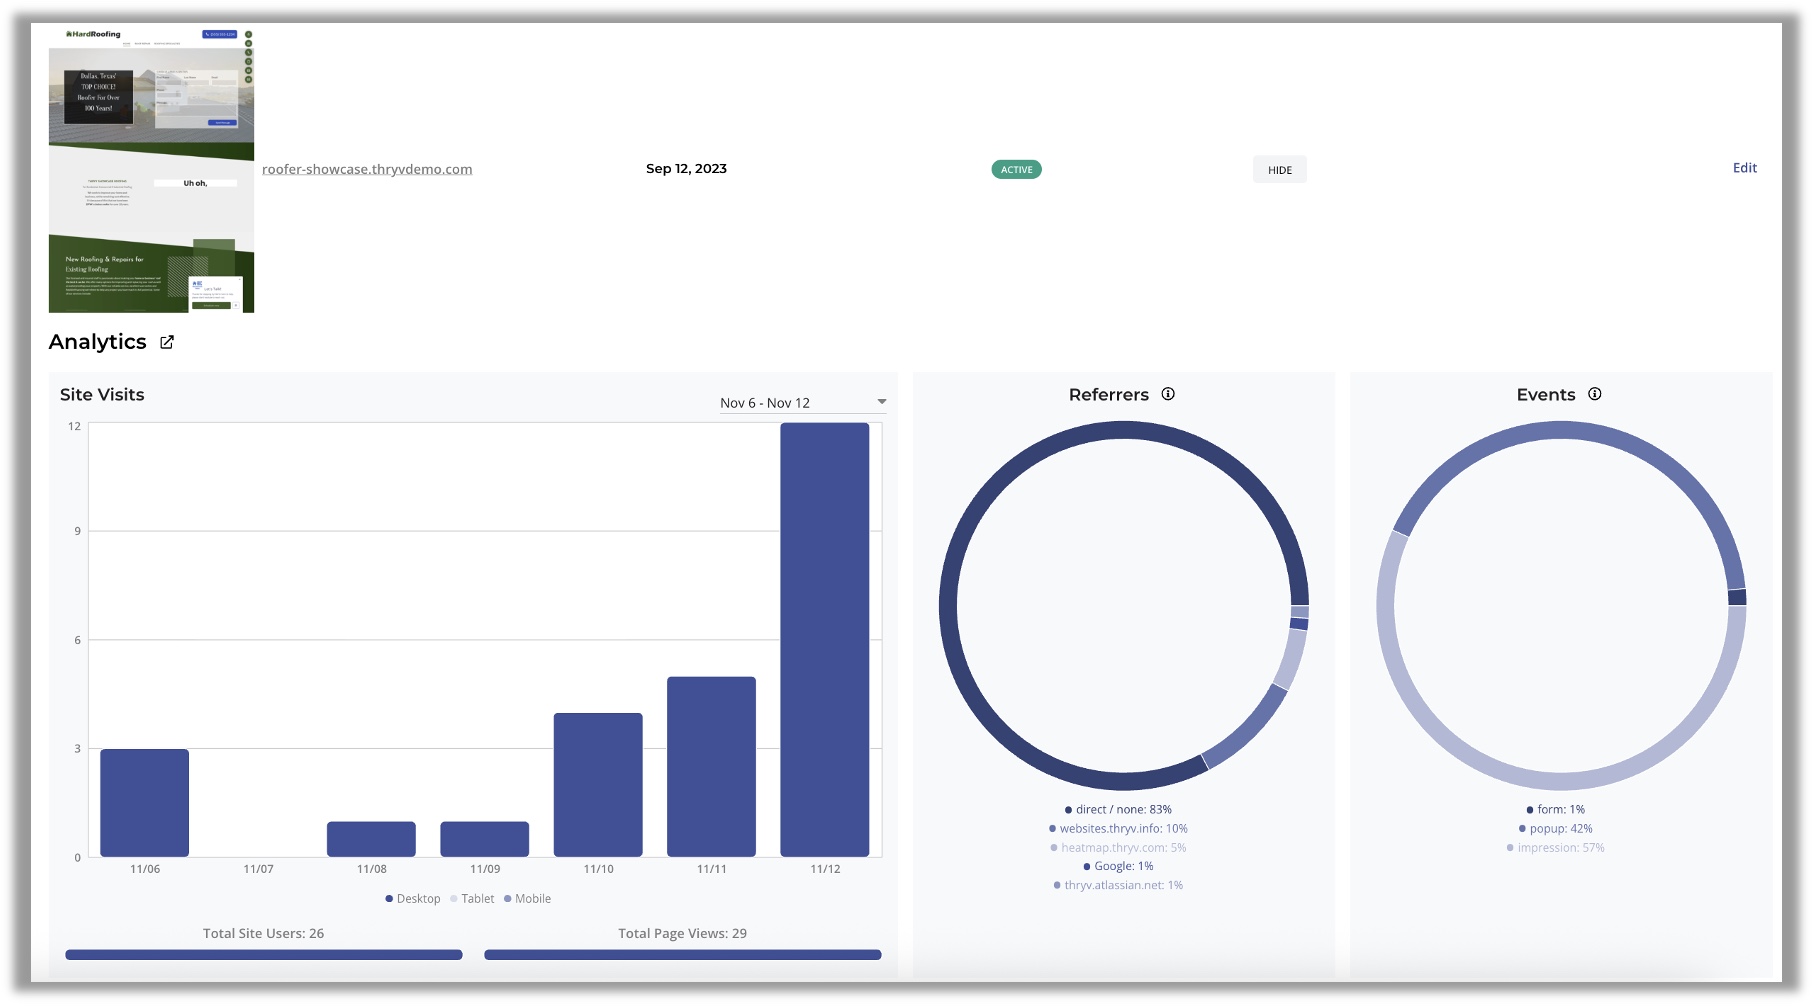Toggle popup event legend entry
Viewport: 1812px width, 1006px height.
[x=1555, y=829]
